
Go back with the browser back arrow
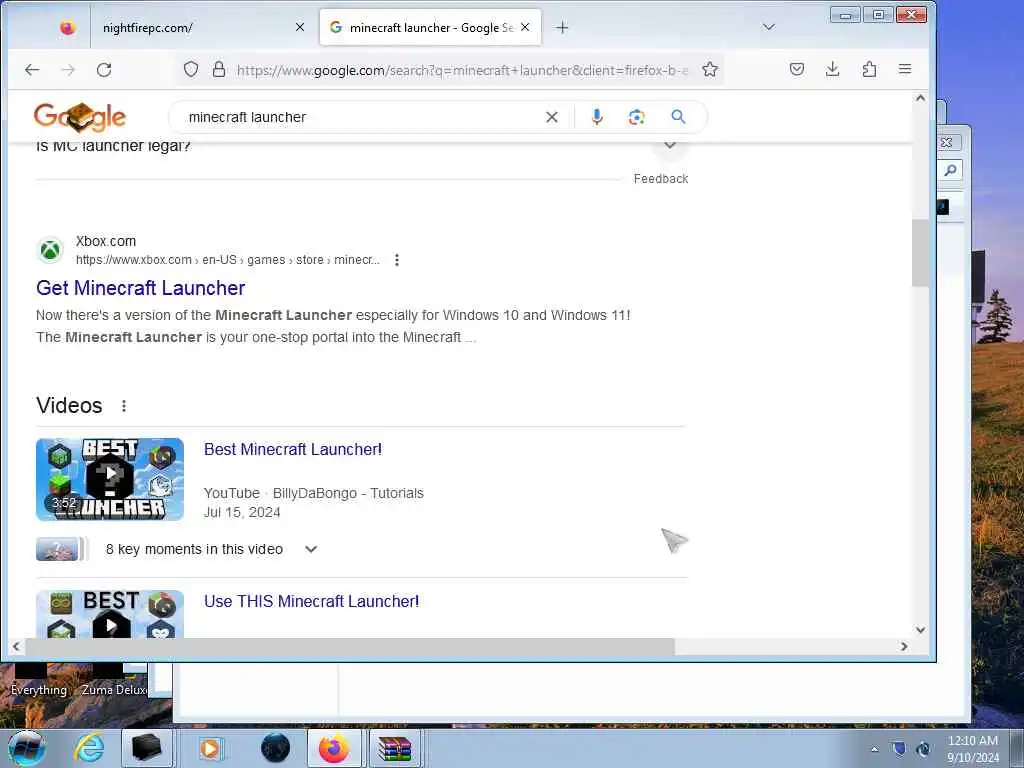pyautogui.click(x=32, y=69)
